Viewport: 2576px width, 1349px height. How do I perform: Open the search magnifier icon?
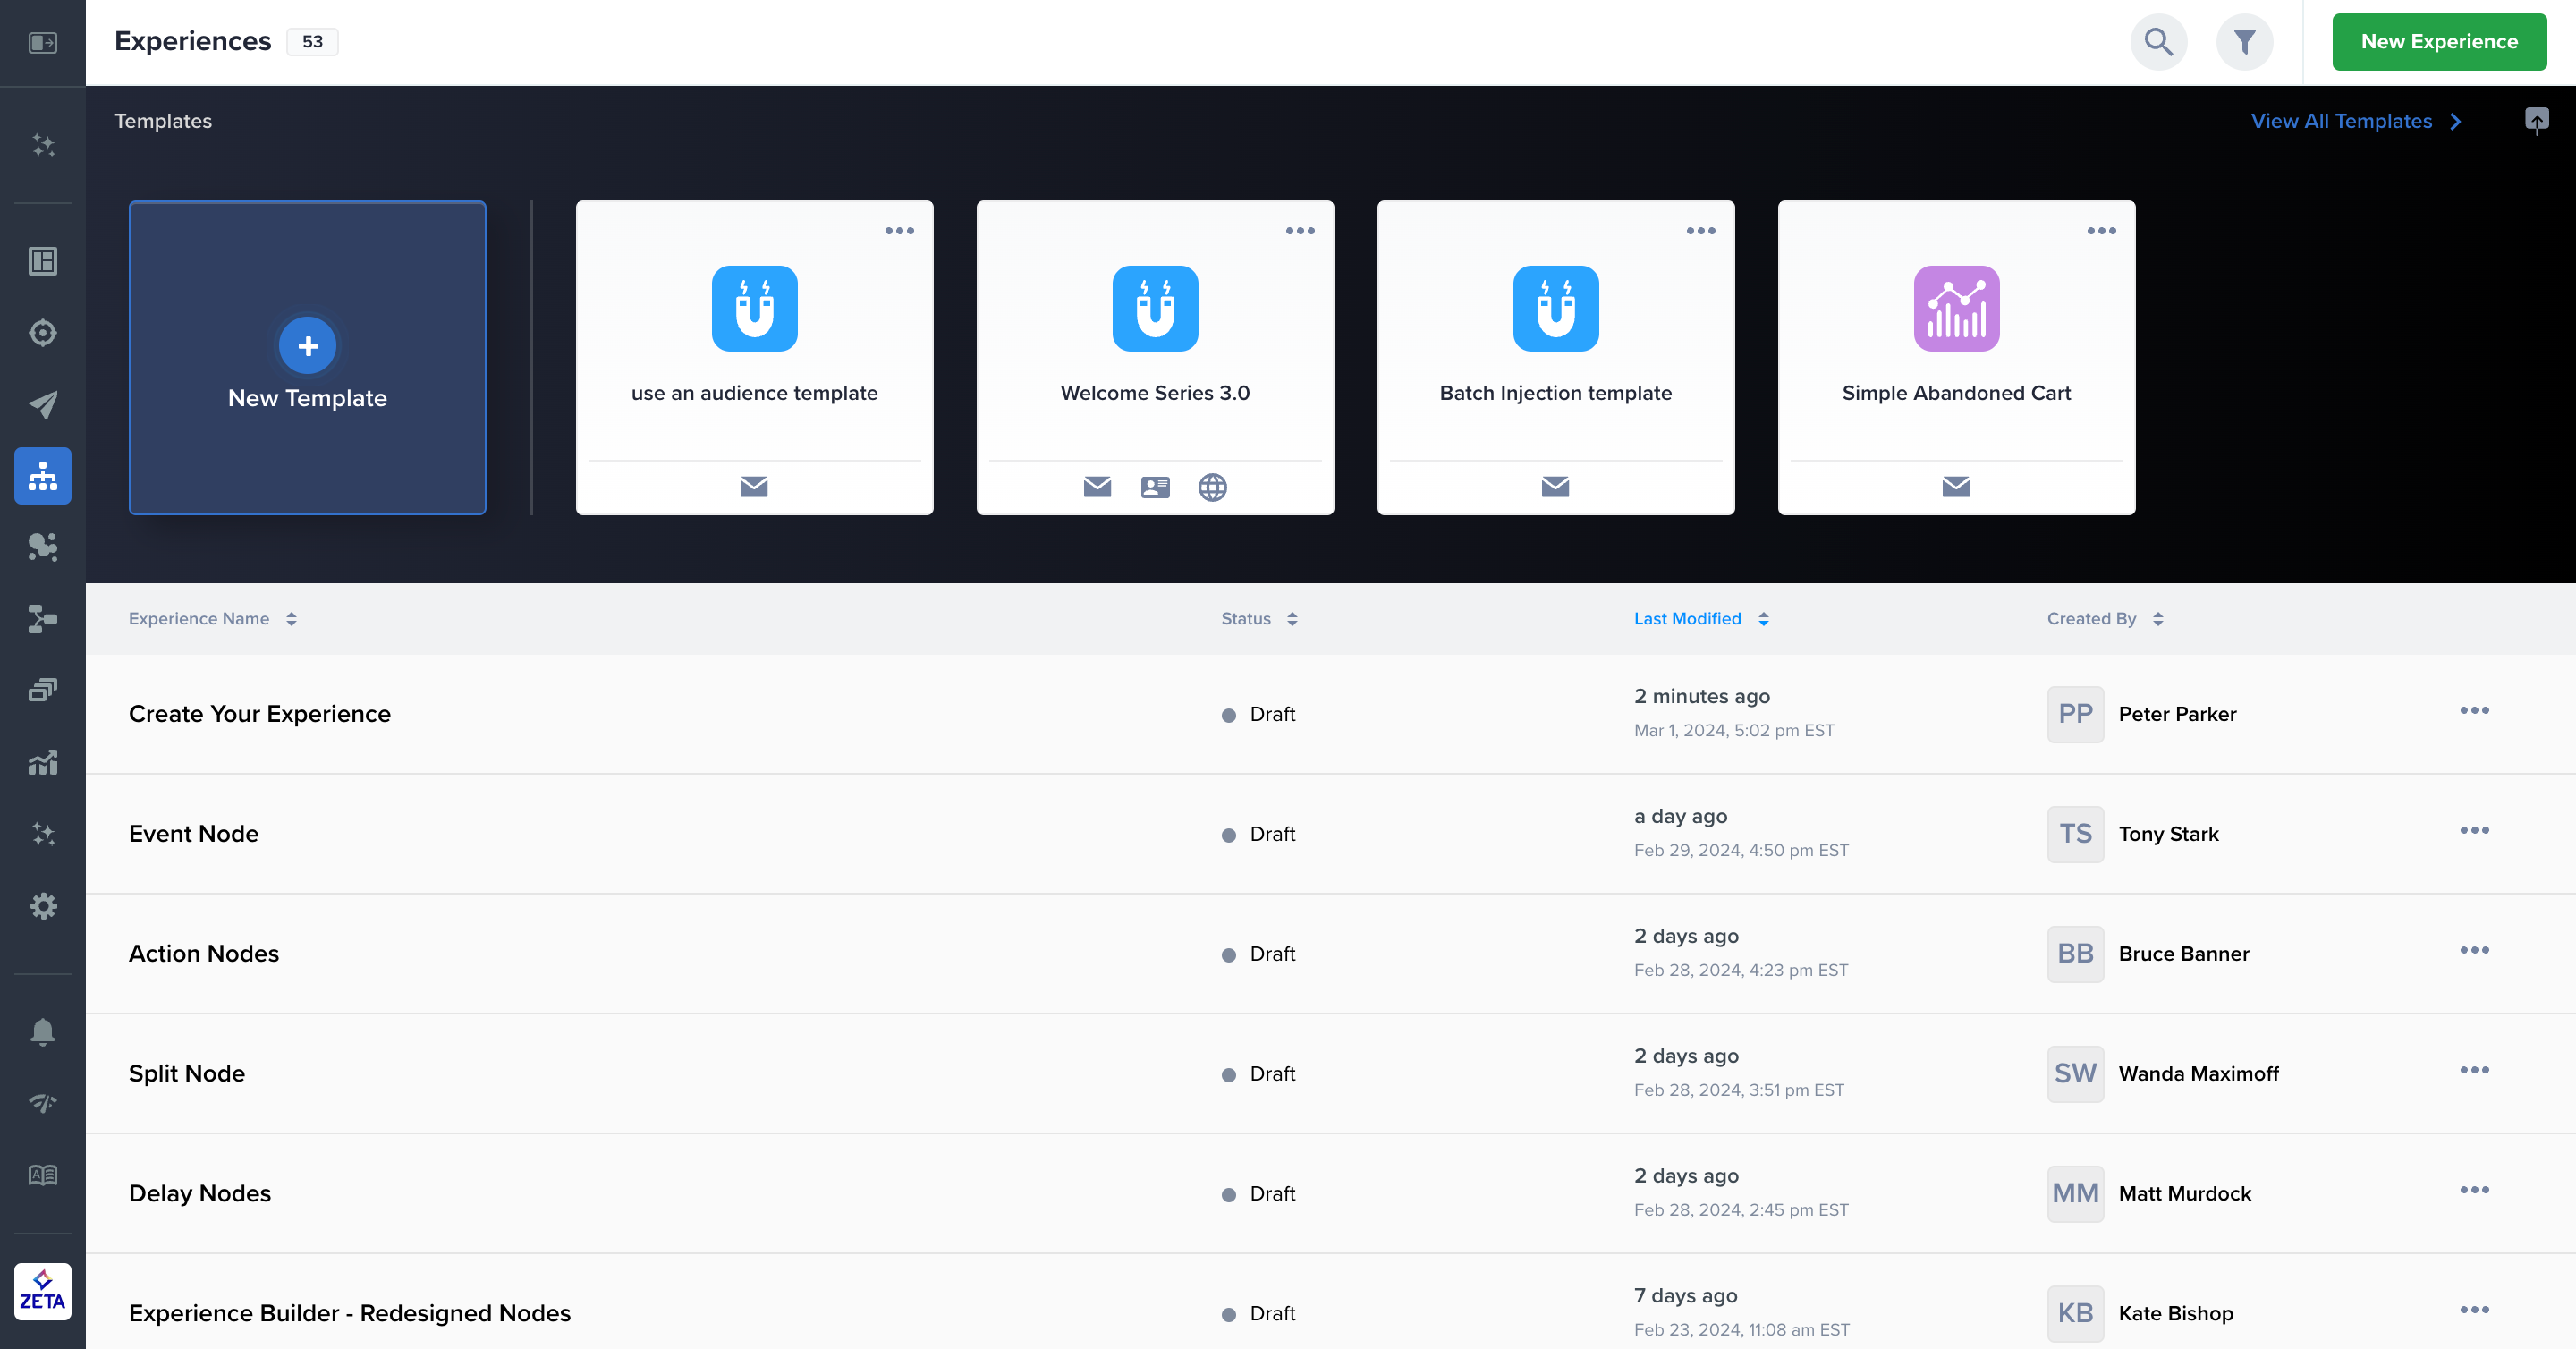(2158, 42)
